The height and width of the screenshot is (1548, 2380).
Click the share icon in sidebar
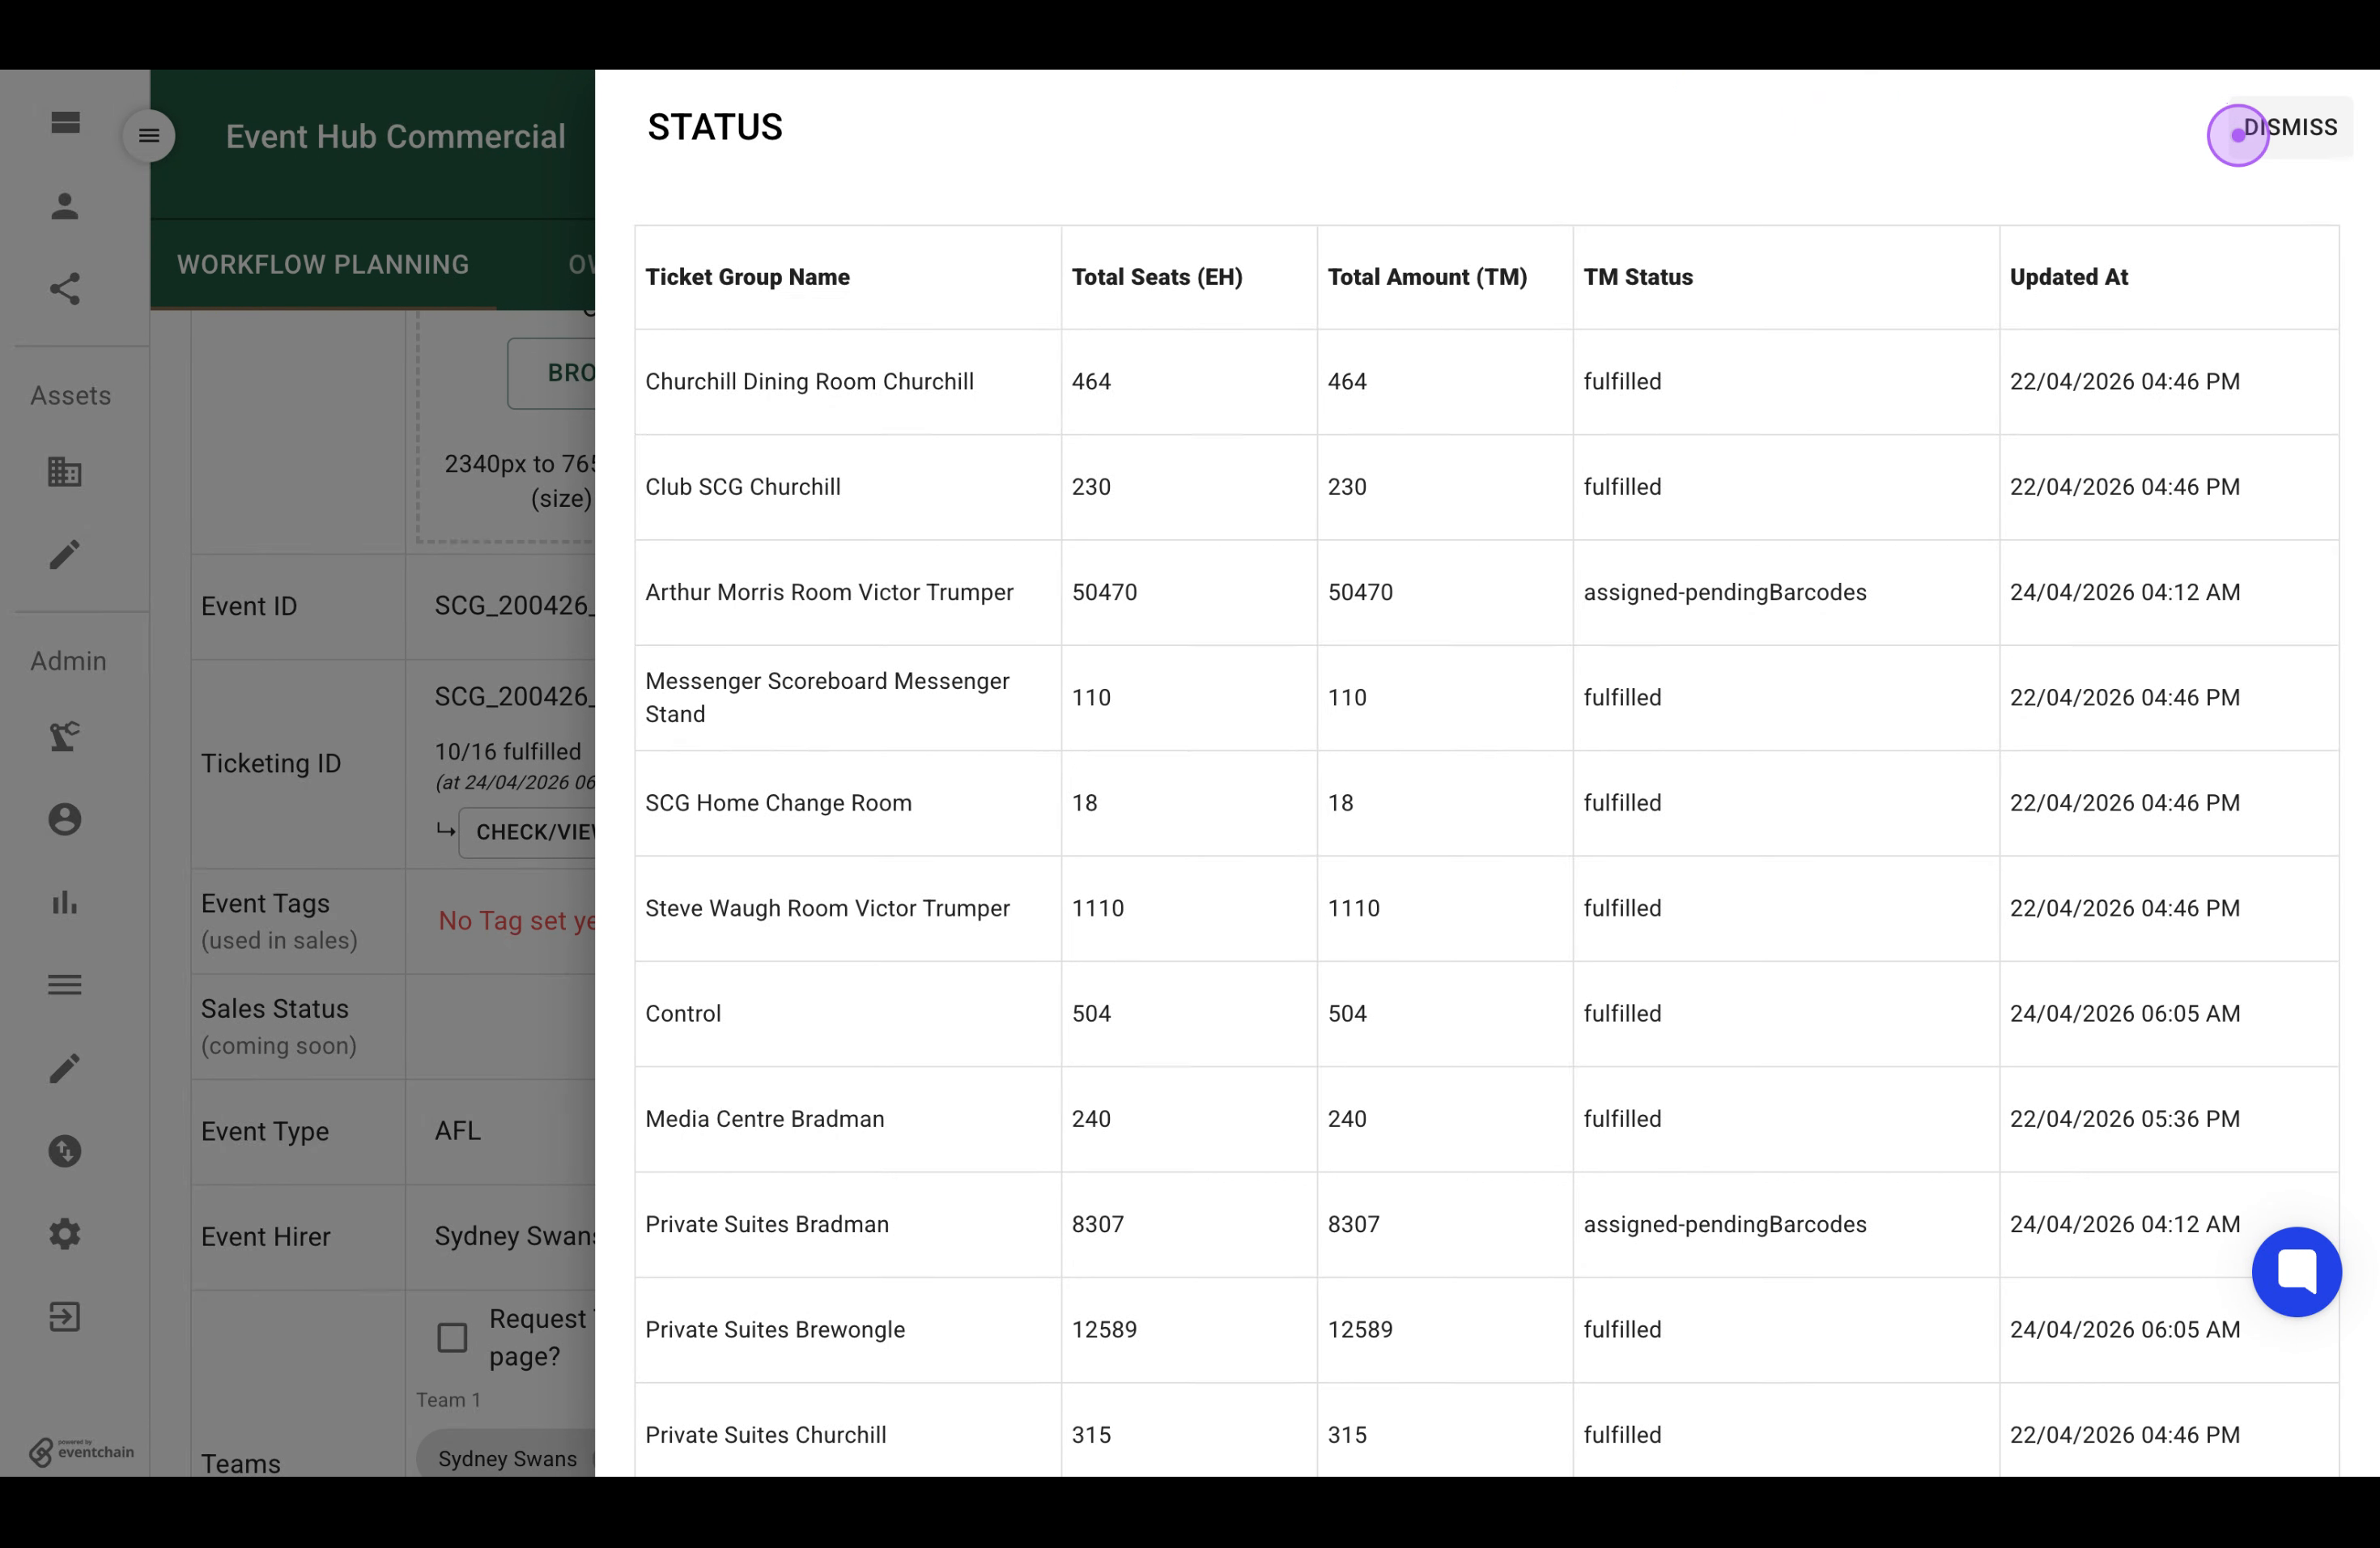tap(65, 289)
